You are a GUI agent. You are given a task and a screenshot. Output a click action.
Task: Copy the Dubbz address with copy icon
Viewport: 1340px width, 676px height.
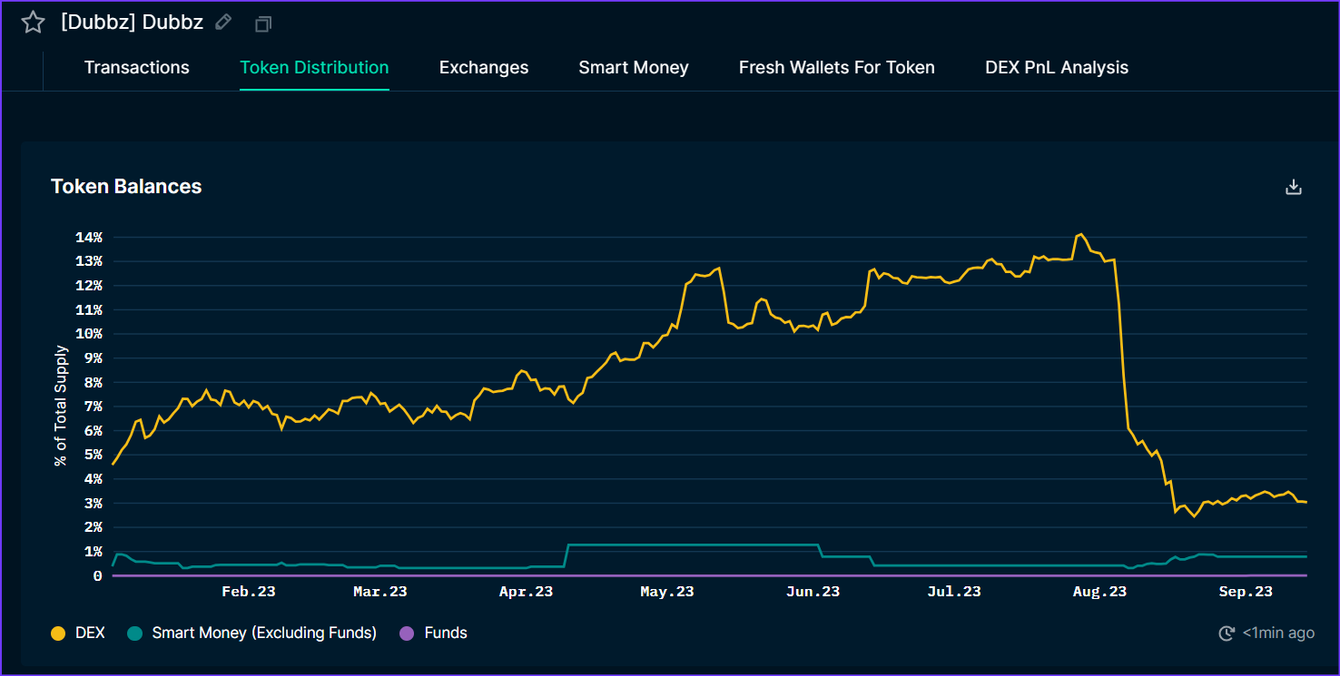tap(263, 23)
